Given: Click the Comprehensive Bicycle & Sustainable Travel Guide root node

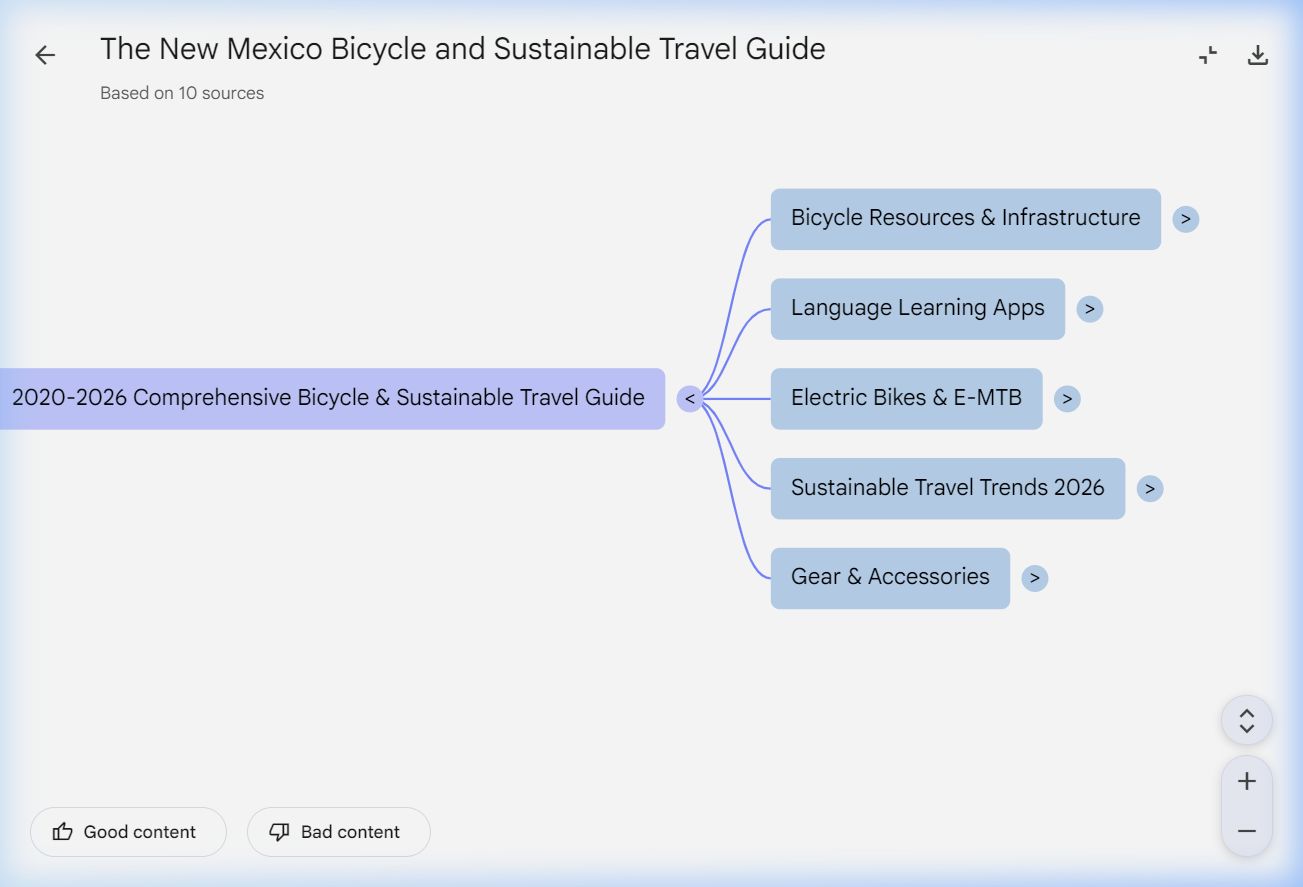Looking at the screenshot, I should 330,399.
